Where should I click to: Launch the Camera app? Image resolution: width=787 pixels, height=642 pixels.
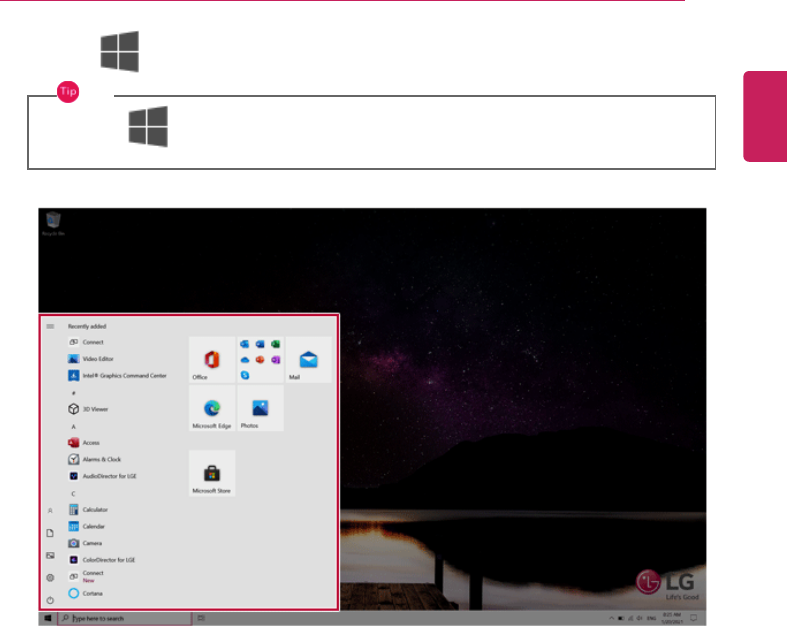[85, 543]
